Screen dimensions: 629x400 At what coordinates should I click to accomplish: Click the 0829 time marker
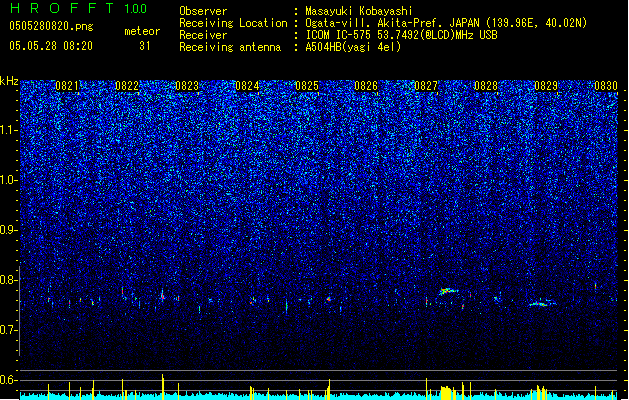tap(546, 86)
